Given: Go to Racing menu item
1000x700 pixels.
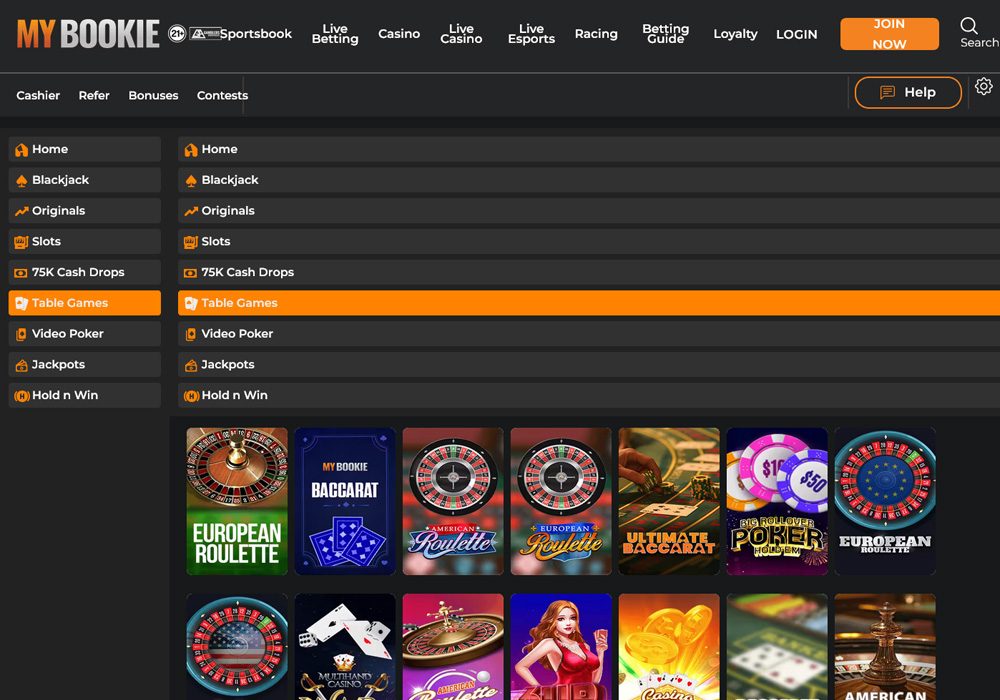Looking at the screenshot, I should pyautogui.click(x=596, y=34).
